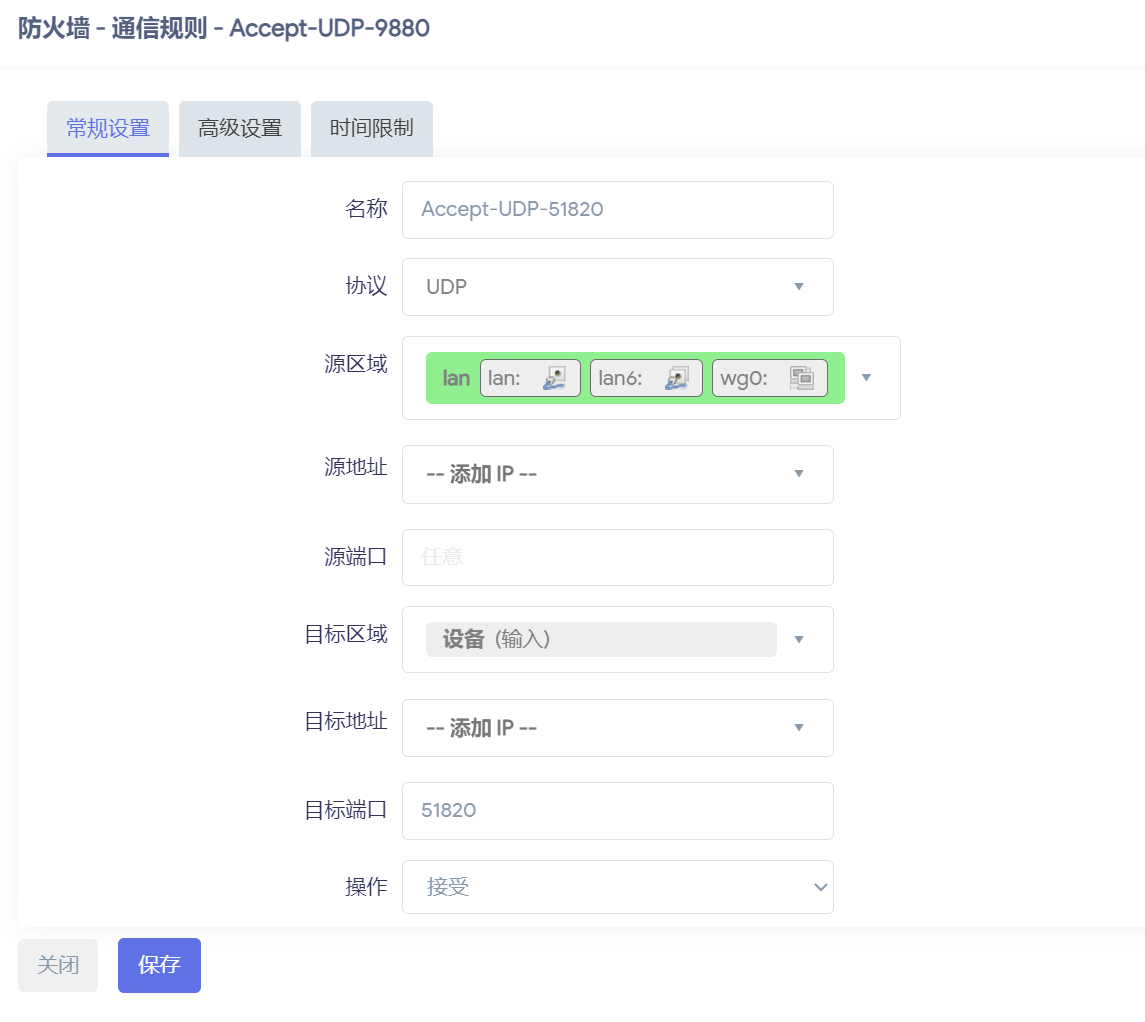Open the 时间限制 tab
The image size is (1145, 1022).
(371, 129)
